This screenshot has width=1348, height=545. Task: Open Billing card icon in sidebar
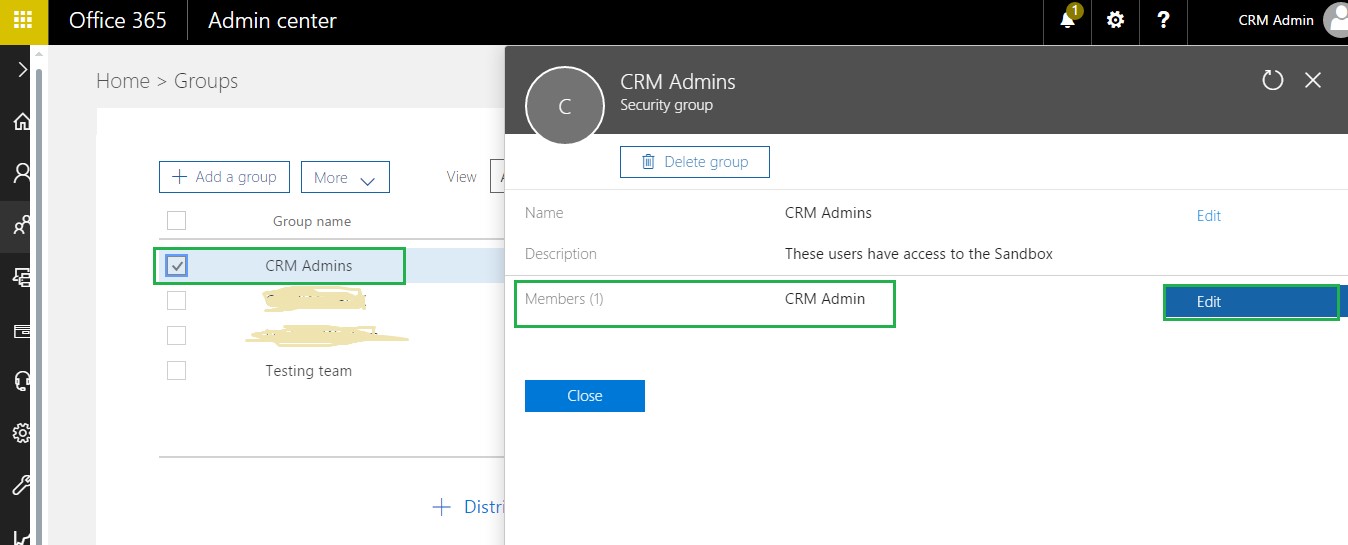tap(22, 331)
